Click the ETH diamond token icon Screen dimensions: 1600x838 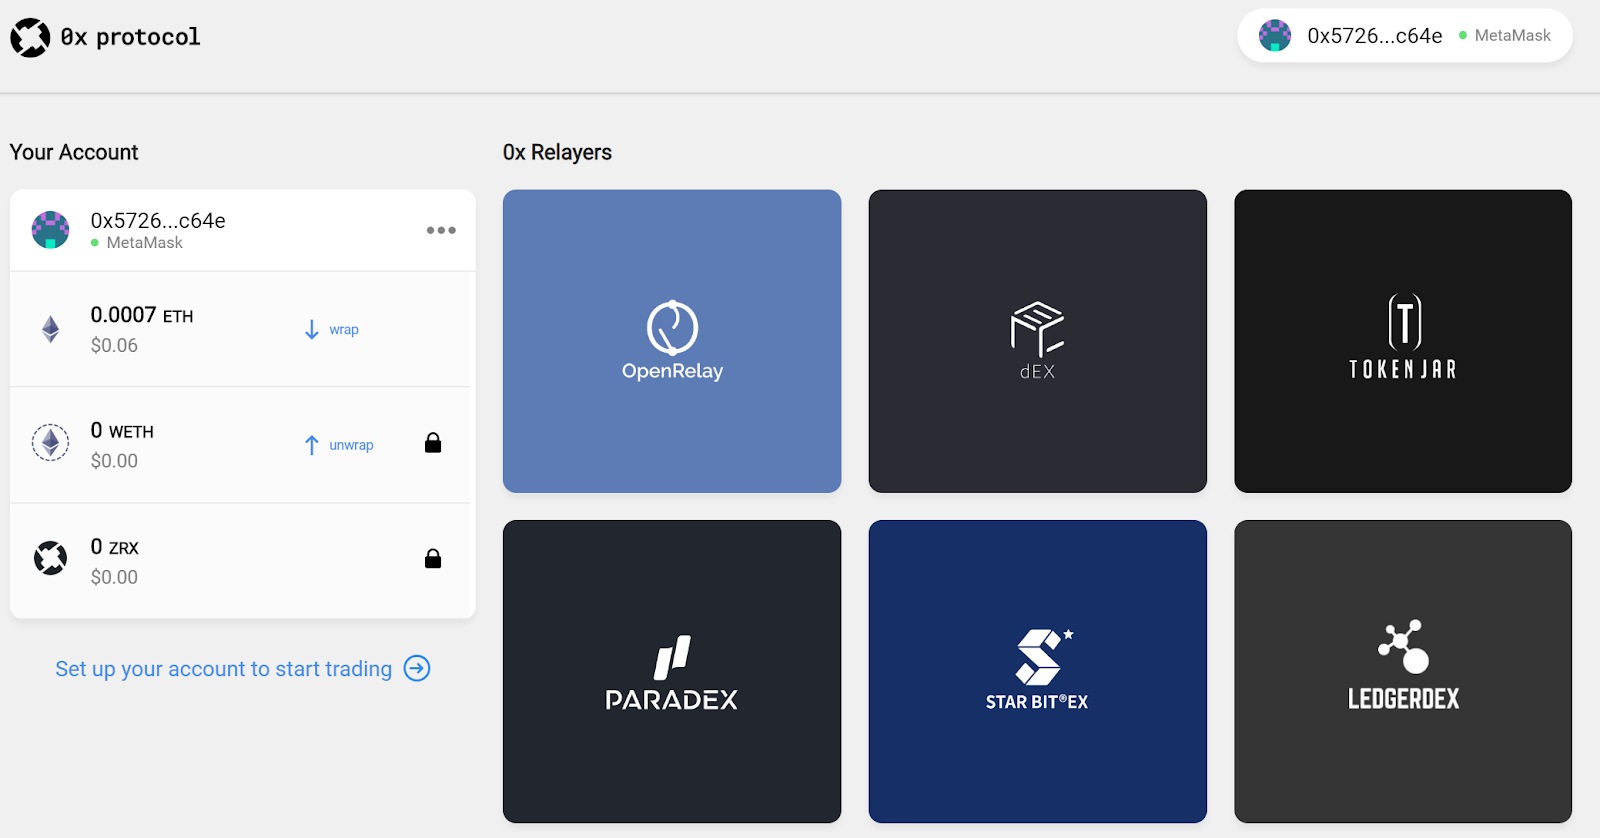(x=50, y=329)
